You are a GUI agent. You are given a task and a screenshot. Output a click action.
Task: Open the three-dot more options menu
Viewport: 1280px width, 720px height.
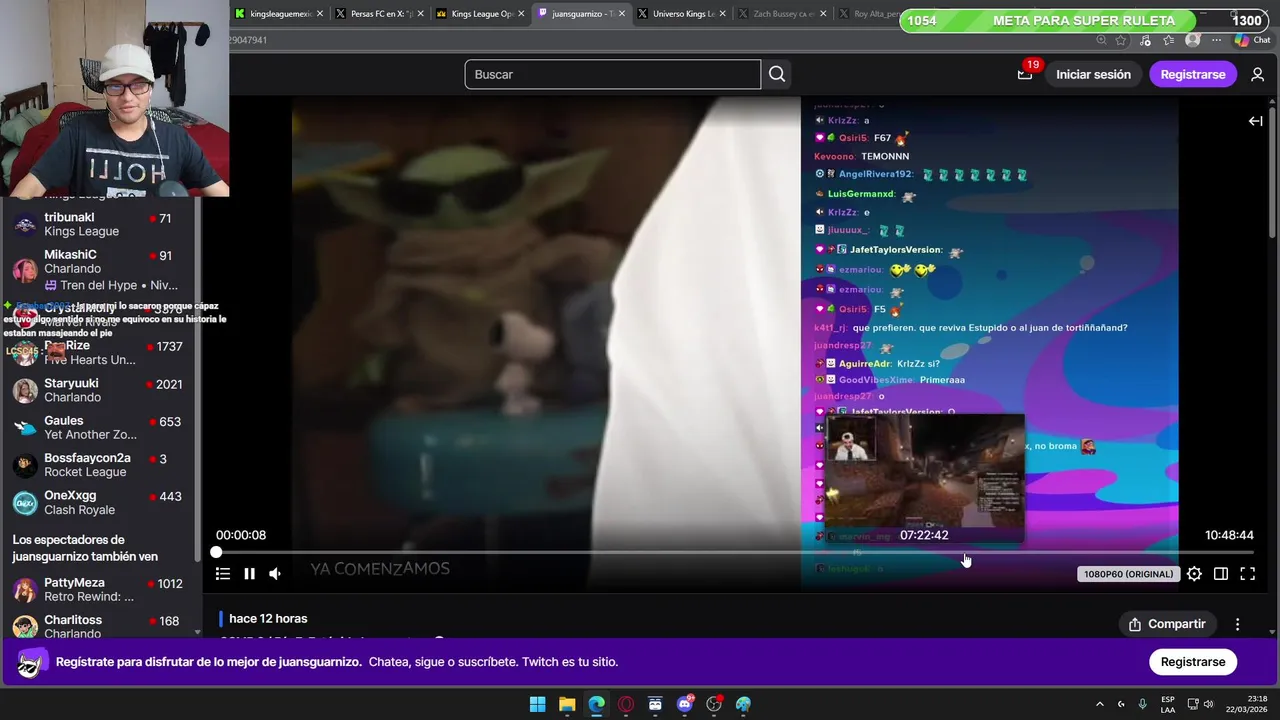[x=1237, y=624]
